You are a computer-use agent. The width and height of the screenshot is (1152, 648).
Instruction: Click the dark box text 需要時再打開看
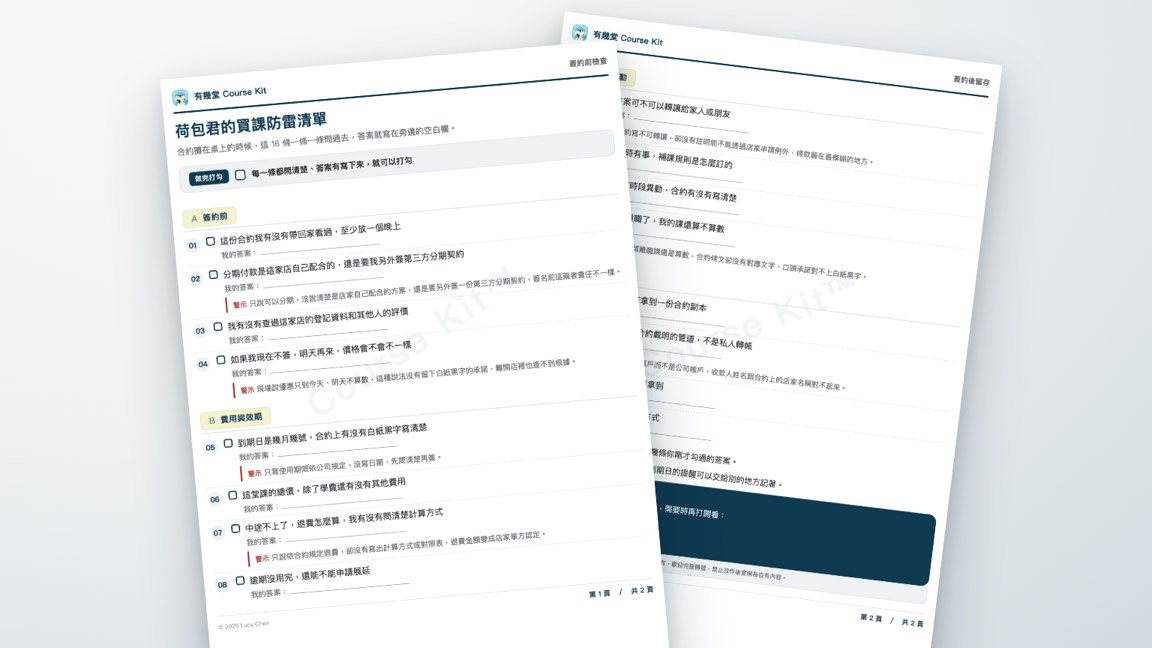click(x=694, y=512)
